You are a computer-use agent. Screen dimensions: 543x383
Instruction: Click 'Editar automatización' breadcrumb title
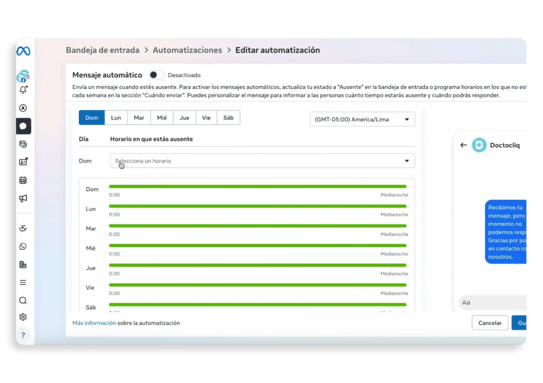click(x=278, y=50)
